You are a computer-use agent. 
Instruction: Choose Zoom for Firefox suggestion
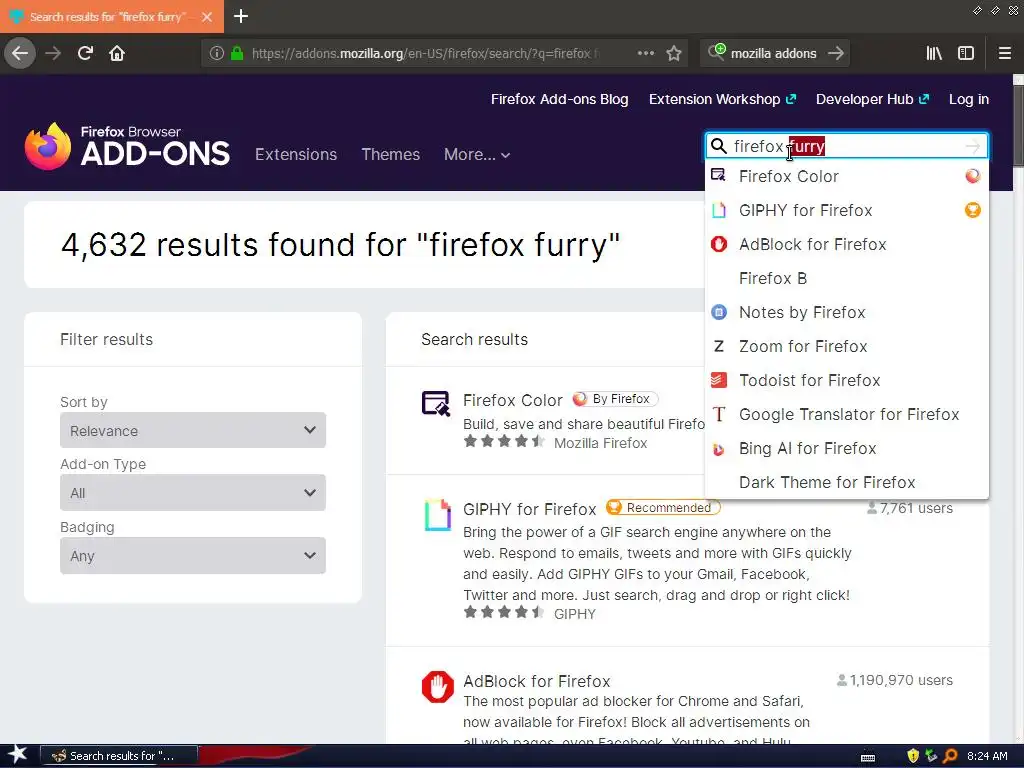(846, 346)
